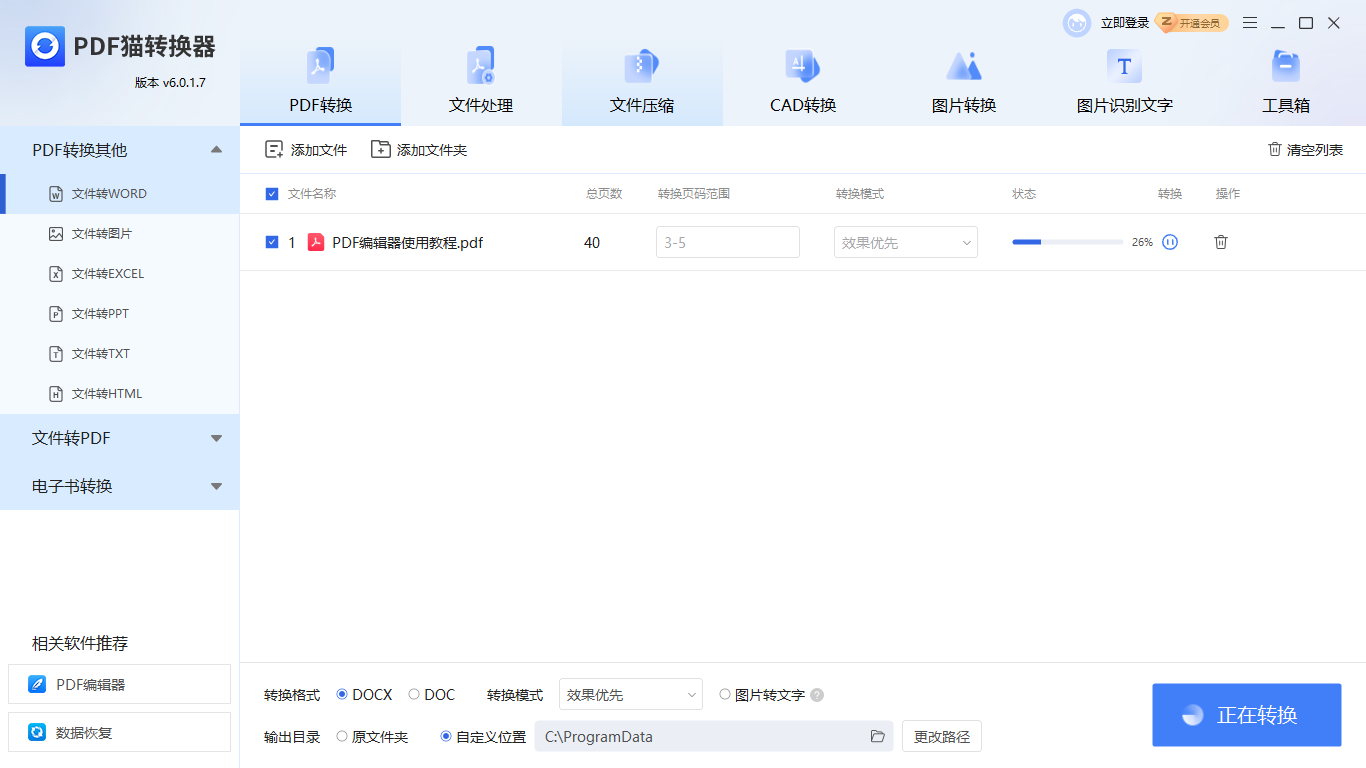Click the 26% conversion progress bar
Viewport: 1366px width, 768px height.
pyautogui.click(x=1068, y=242)
